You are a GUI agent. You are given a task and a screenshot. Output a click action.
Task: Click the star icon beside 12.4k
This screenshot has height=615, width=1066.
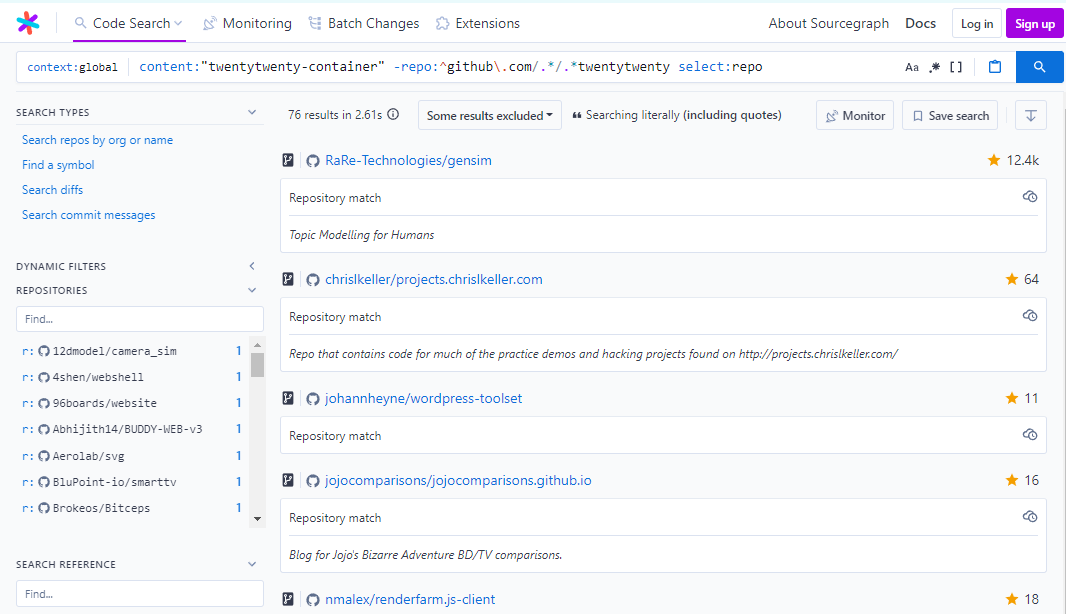pyautogui.click(x=993, y=160)
